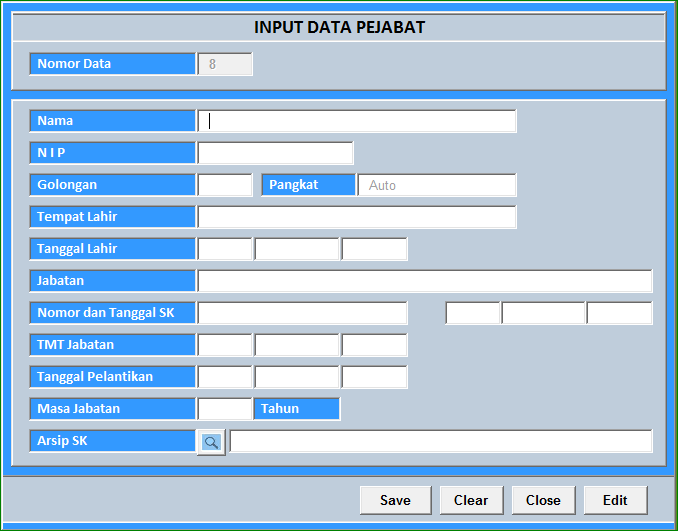Click the Nama label

[112, 121]
